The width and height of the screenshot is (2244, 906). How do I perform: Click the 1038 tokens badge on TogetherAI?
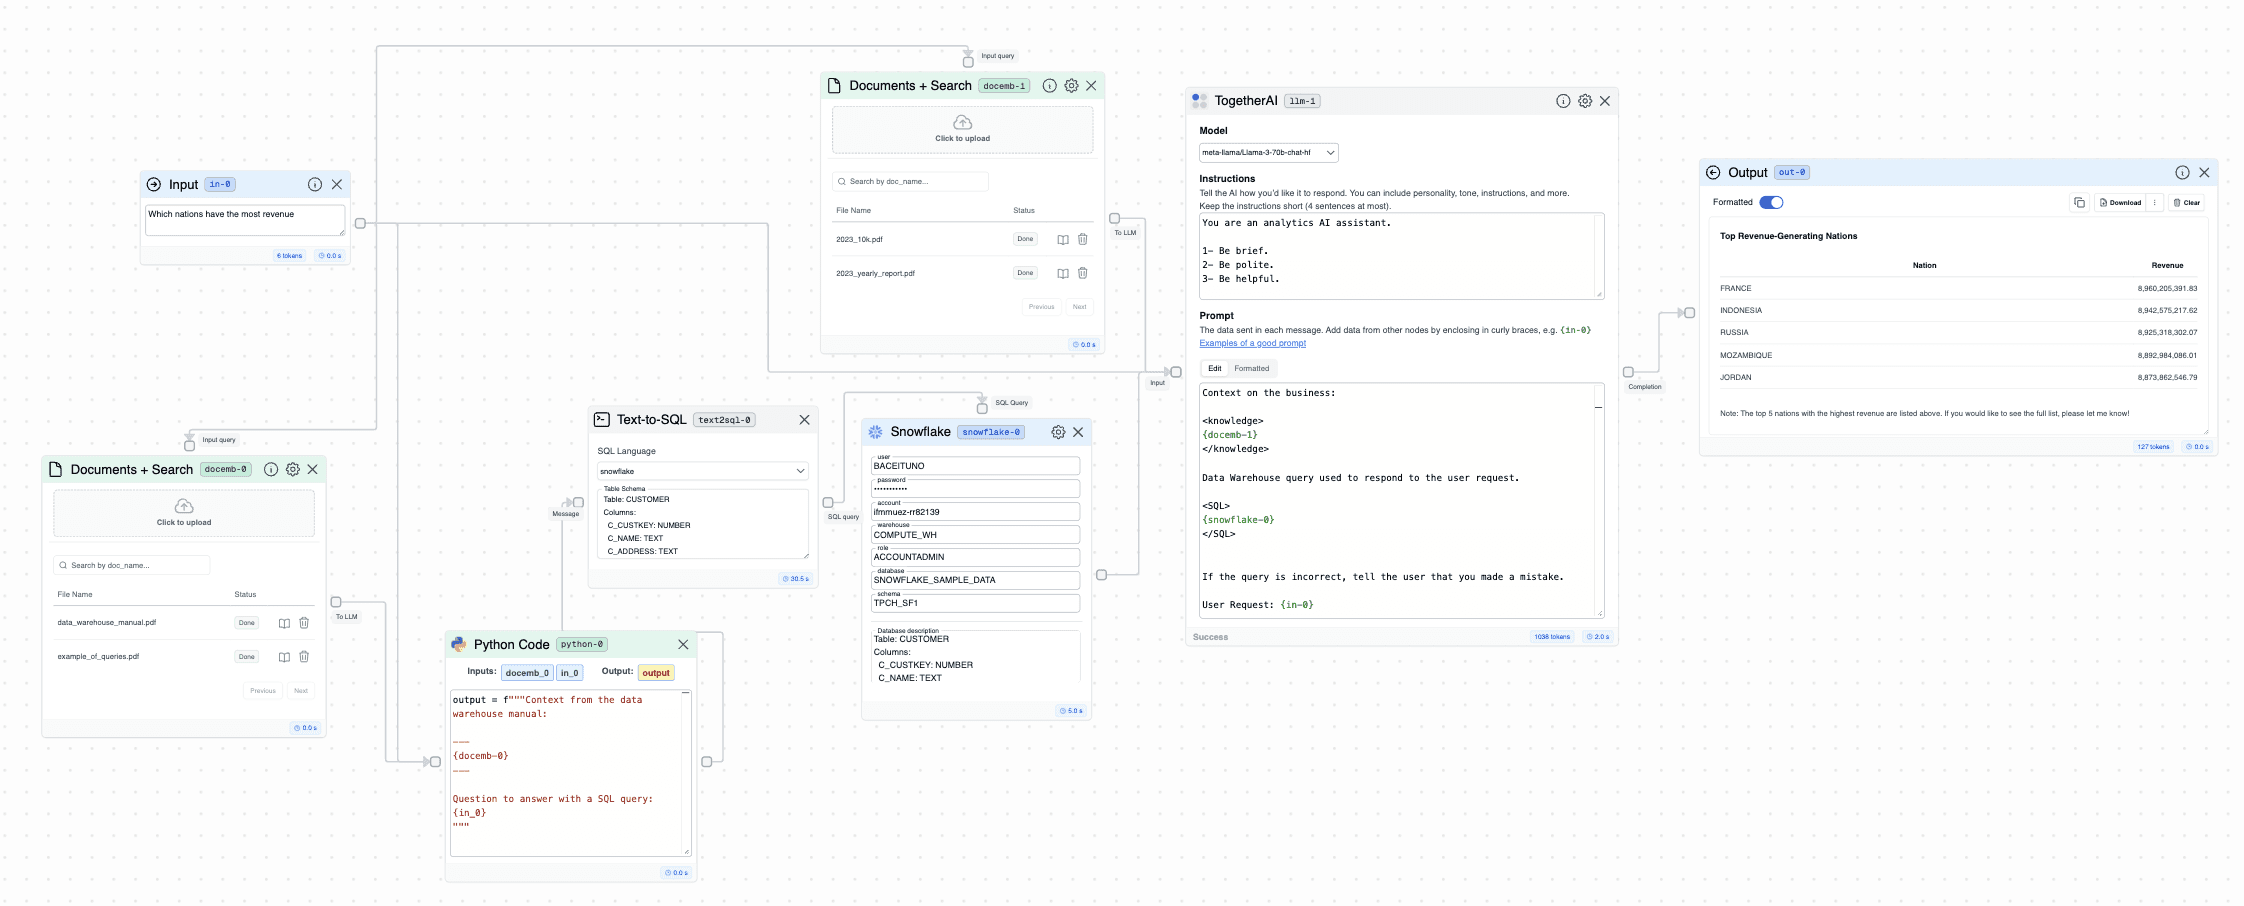coord(1552,637)
